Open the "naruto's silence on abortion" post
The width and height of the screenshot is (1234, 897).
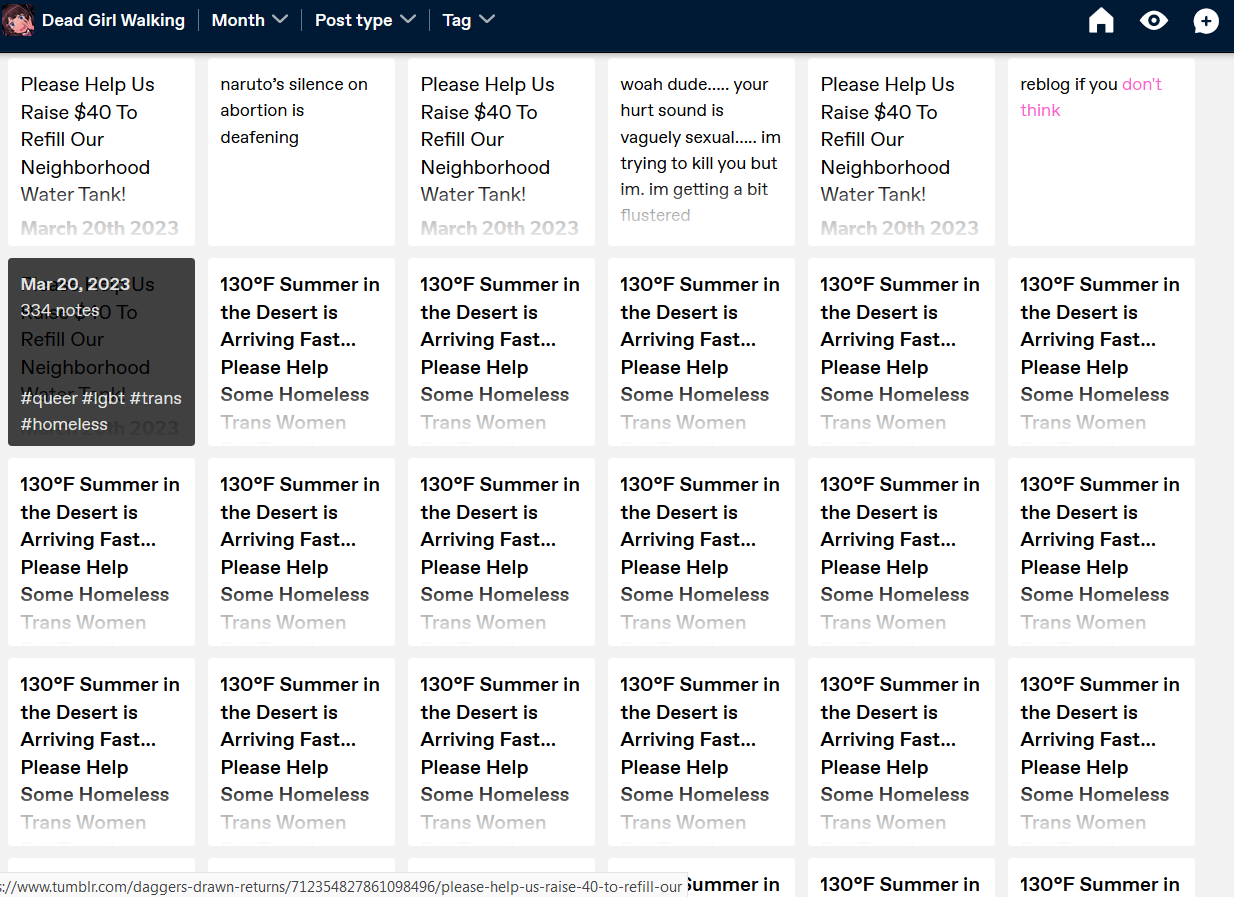click(x=301, y=152)
